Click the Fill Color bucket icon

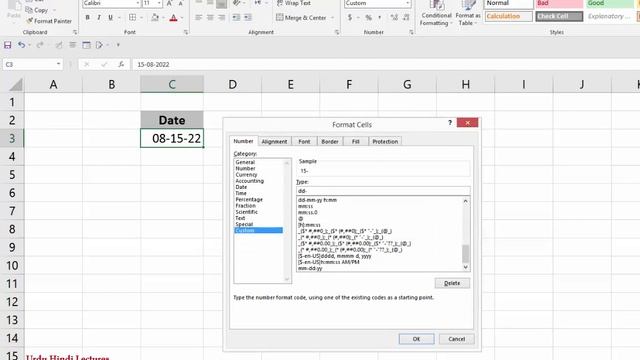(x=155, y=18)
